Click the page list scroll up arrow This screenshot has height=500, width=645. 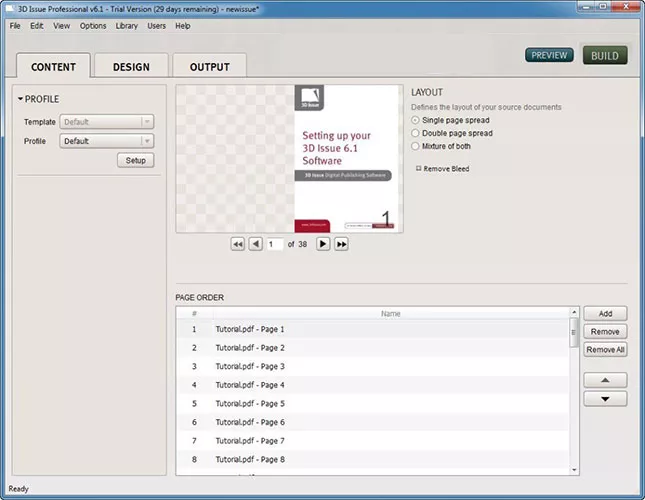tap(574, 312)
